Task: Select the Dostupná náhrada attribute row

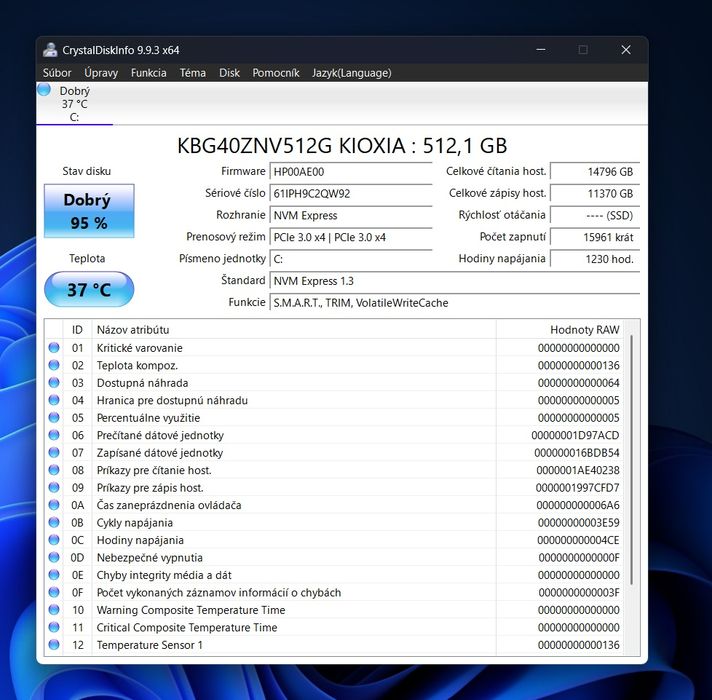Action: (334, 383)
